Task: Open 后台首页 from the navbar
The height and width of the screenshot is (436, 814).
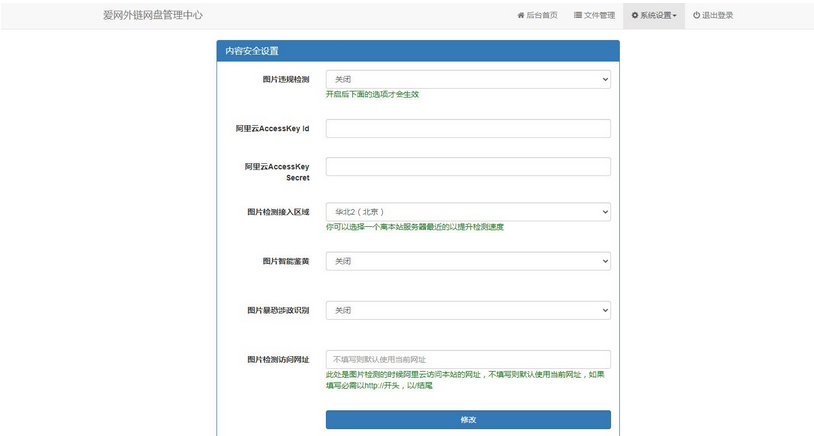Action: (x=537, y=16)
